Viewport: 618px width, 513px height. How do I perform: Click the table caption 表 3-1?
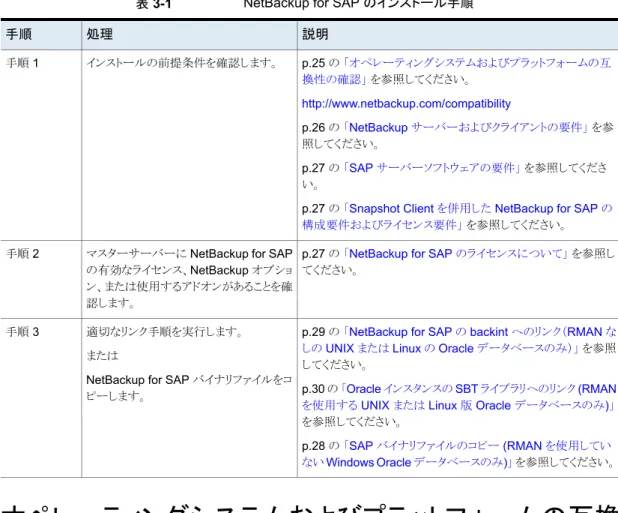[x=153, y=4]
